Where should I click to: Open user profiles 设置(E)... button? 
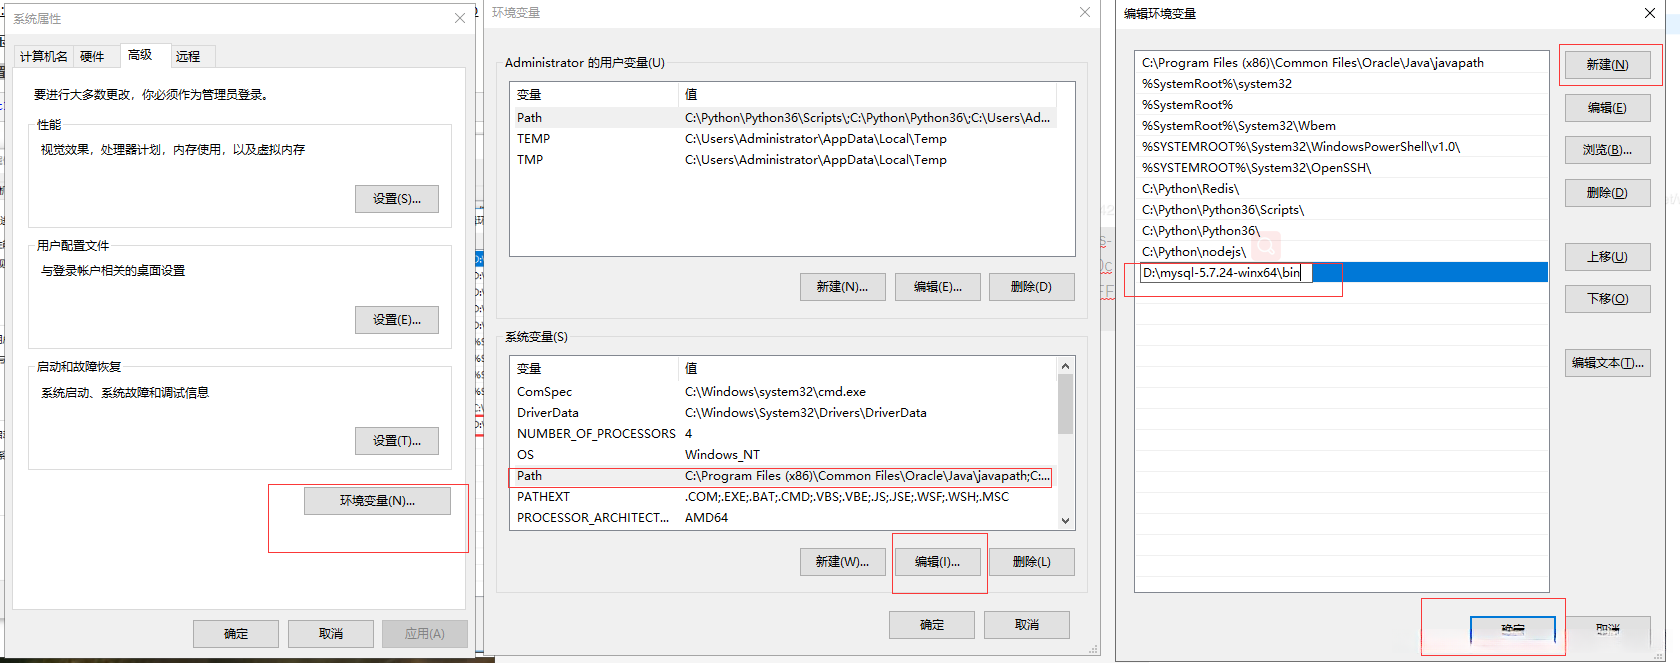397,320
